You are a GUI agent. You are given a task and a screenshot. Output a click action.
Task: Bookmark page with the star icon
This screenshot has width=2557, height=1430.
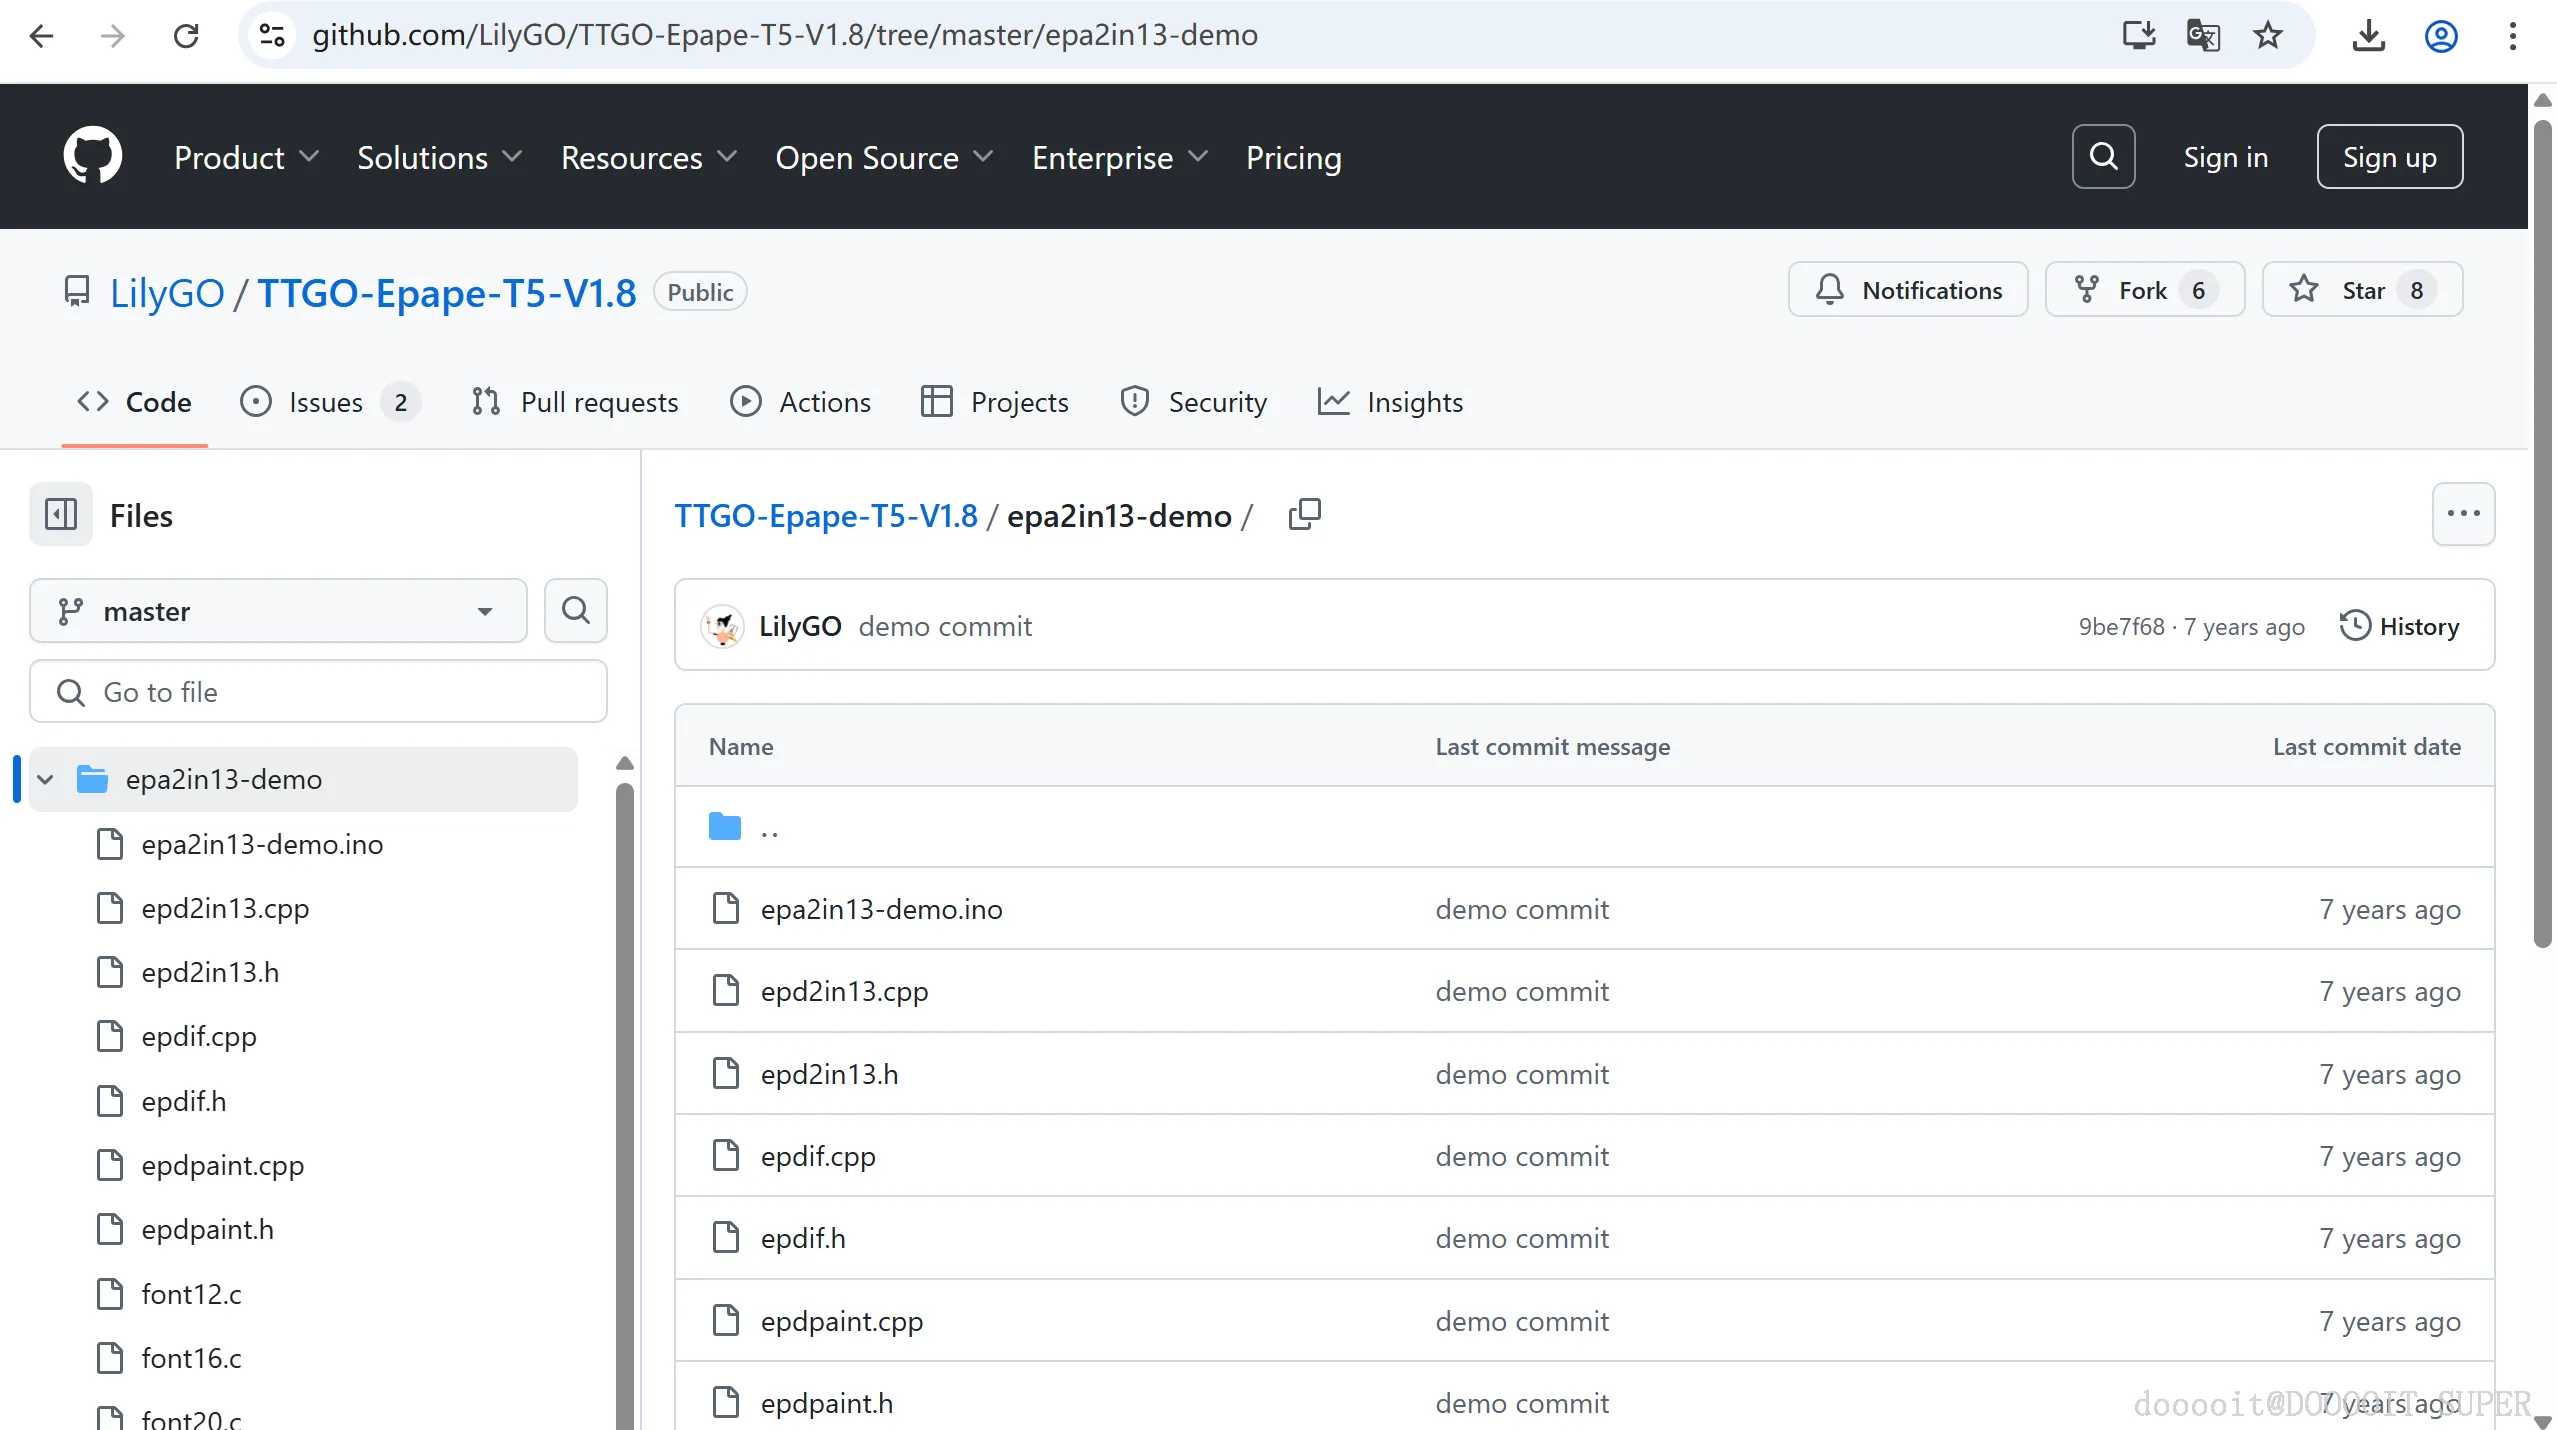(x=2267, y=36)
